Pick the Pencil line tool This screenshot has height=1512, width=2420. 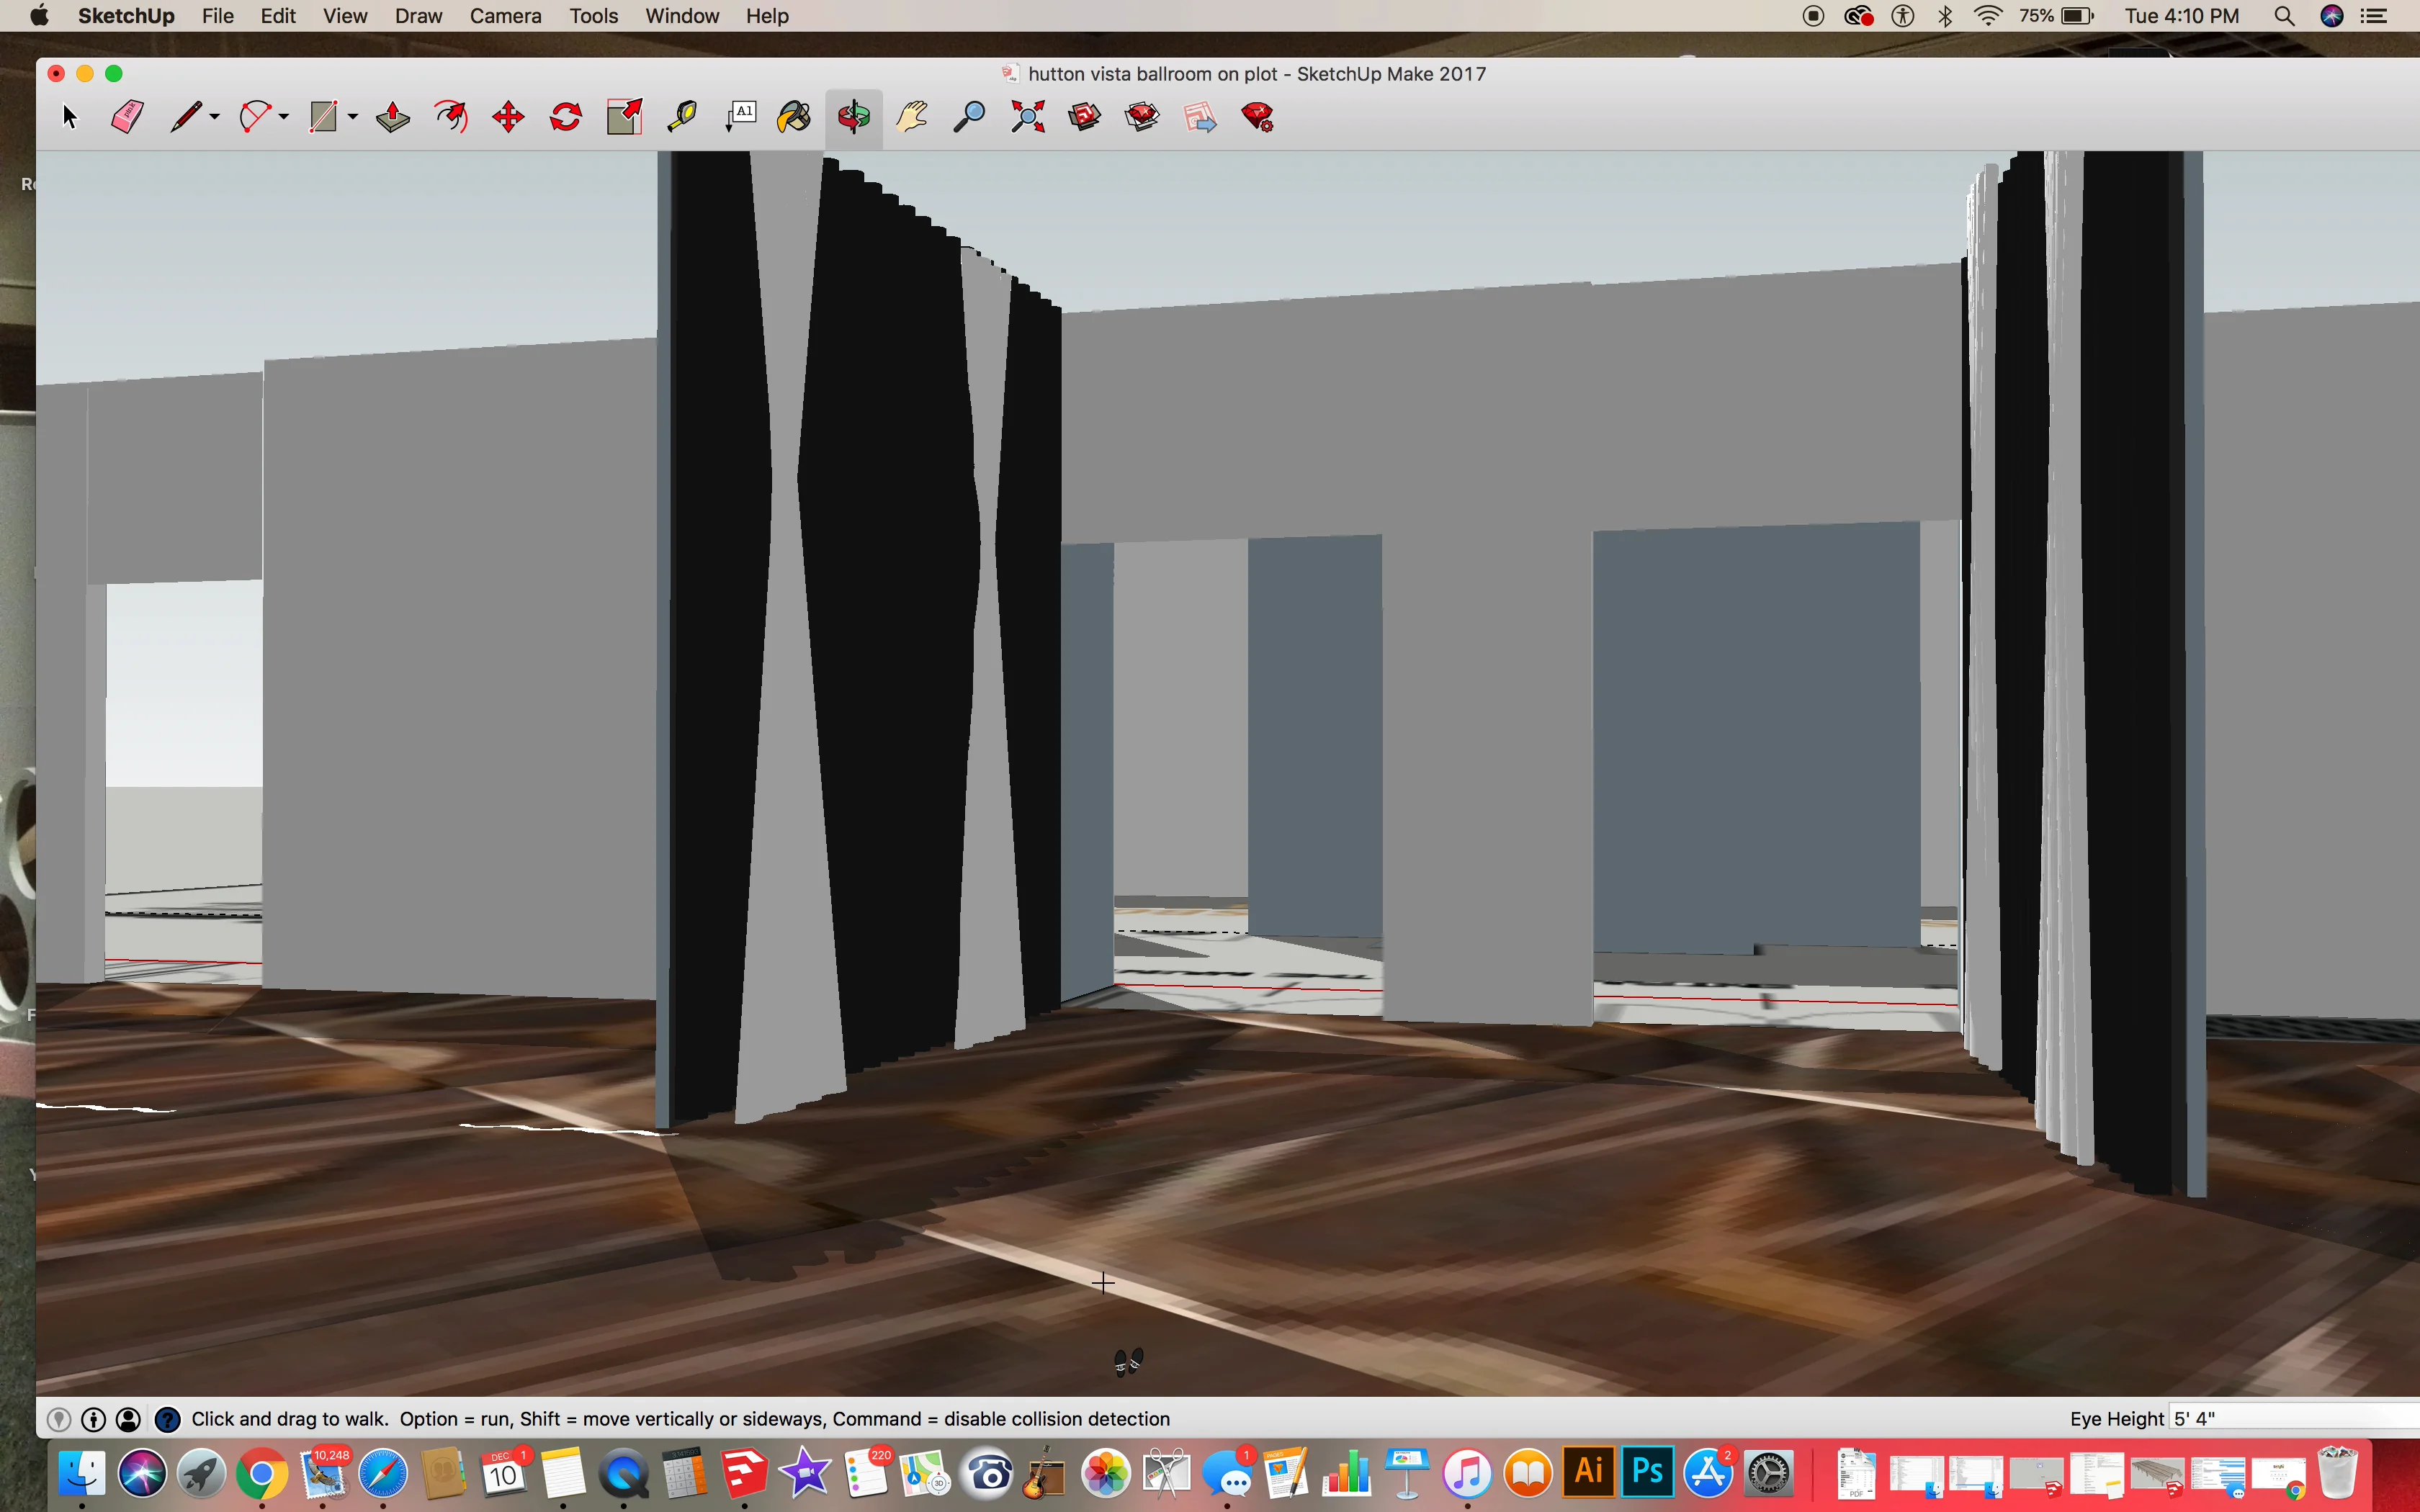point(186,118)
